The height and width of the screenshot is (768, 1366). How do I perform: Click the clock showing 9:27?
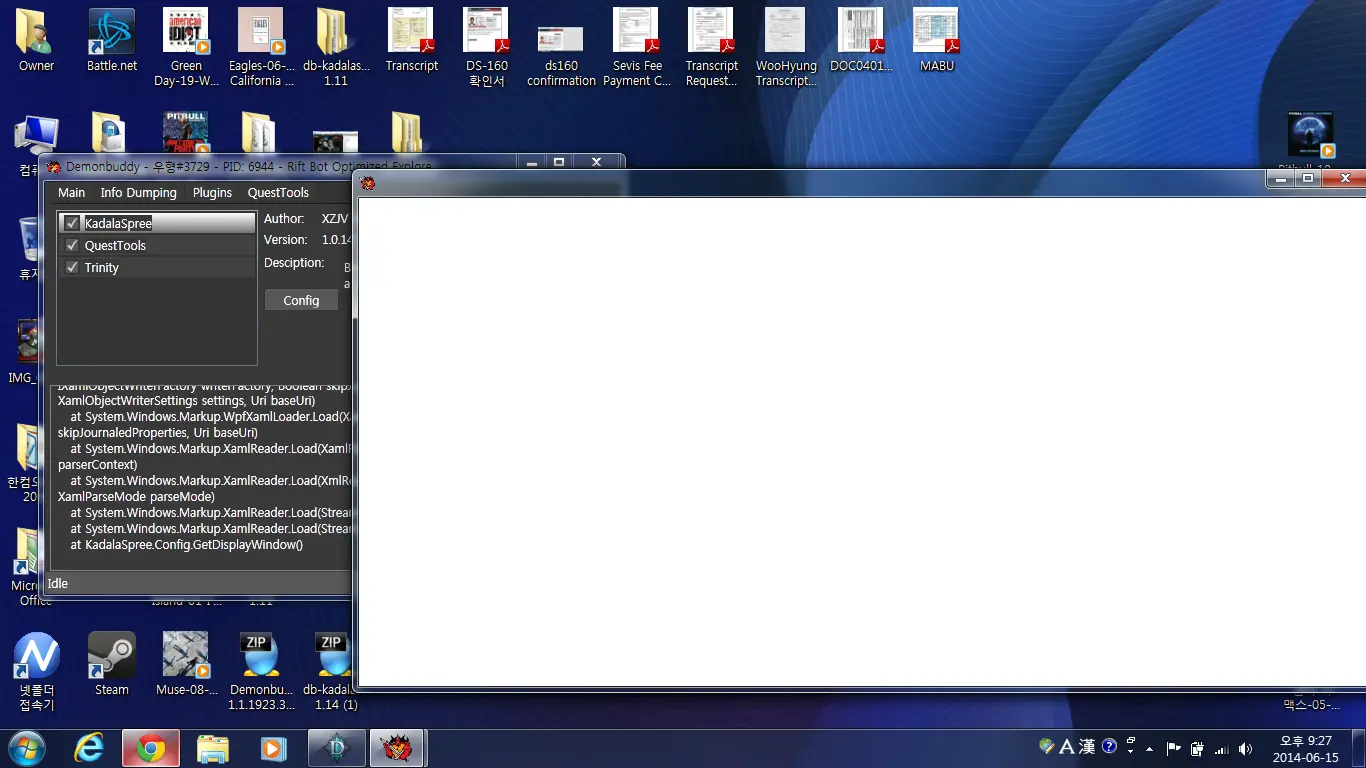(1306, 748)
